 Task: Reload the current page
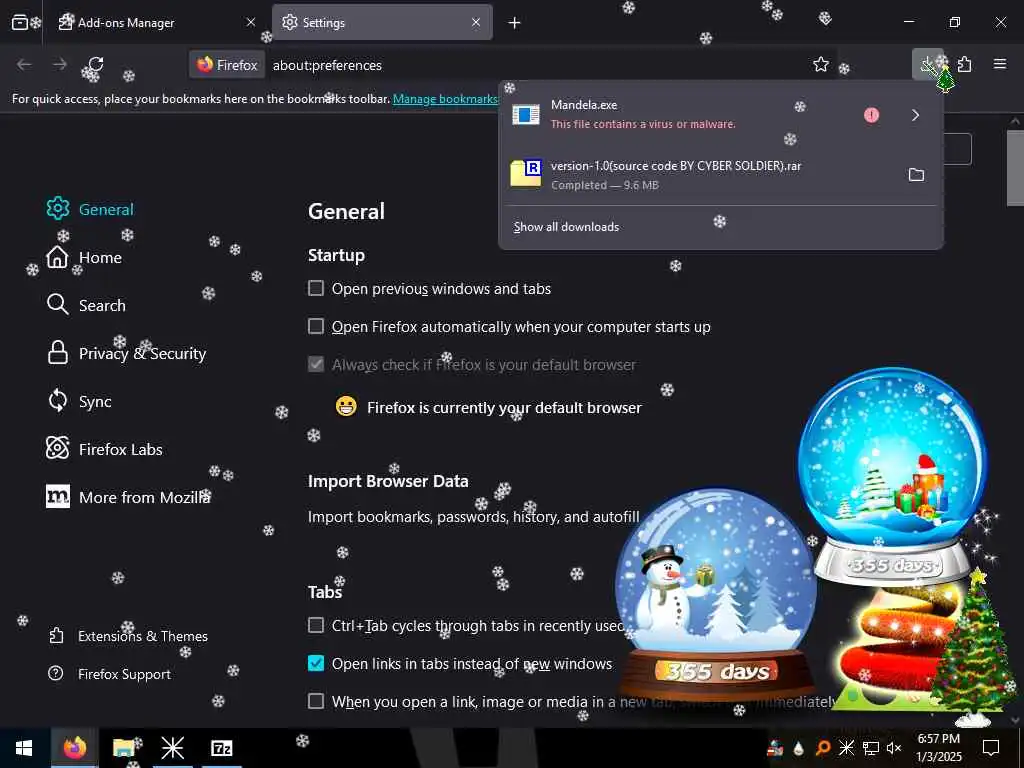[x=96, y=65]
